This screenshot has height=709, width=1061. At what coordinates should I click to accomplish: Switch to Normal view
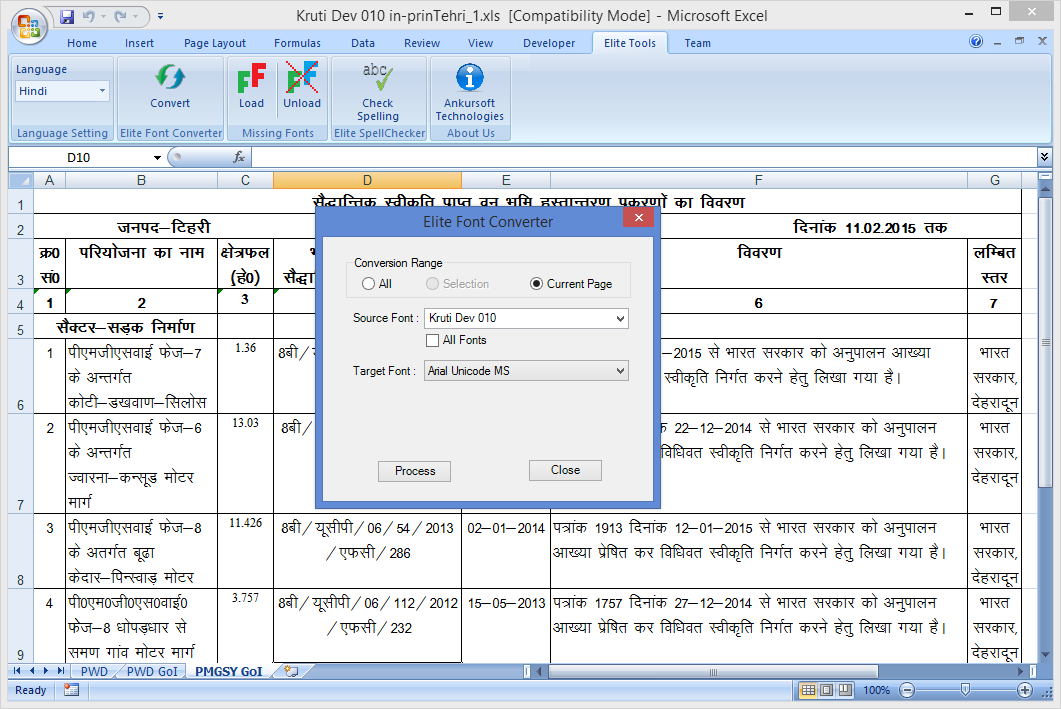[808, 690]
